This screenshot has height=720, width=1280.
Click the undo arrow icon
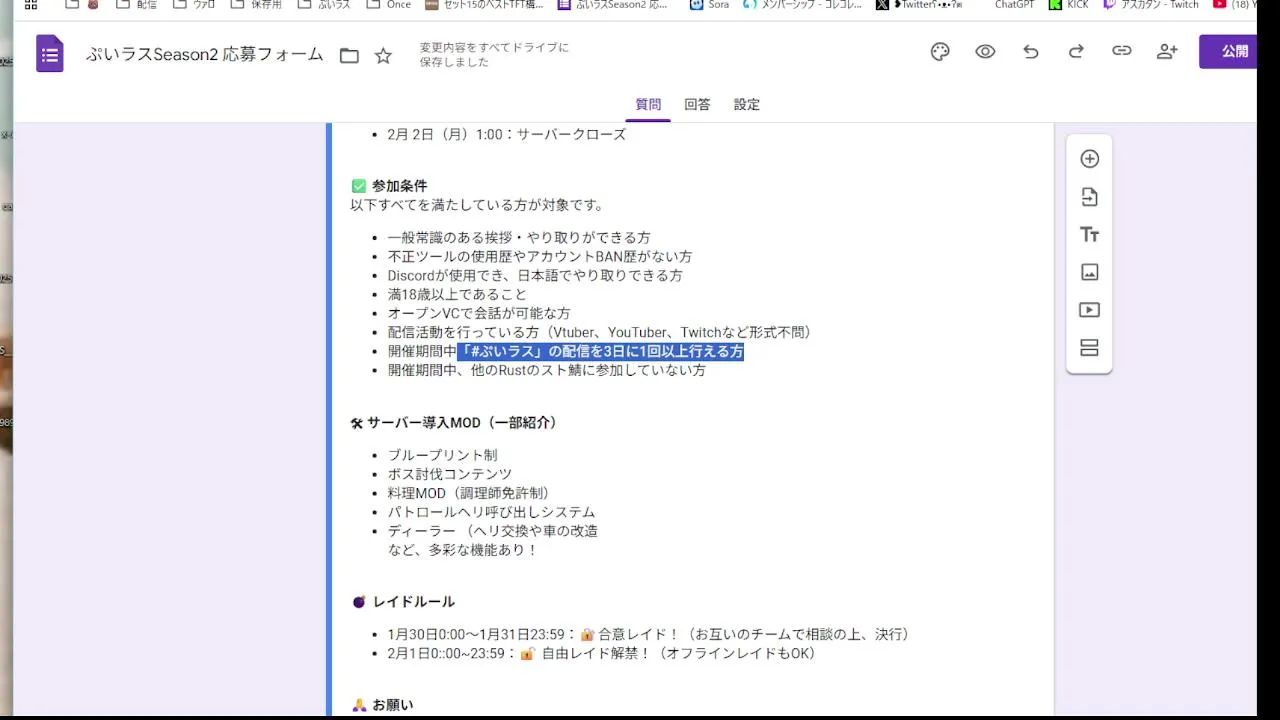coord(1031,52)
